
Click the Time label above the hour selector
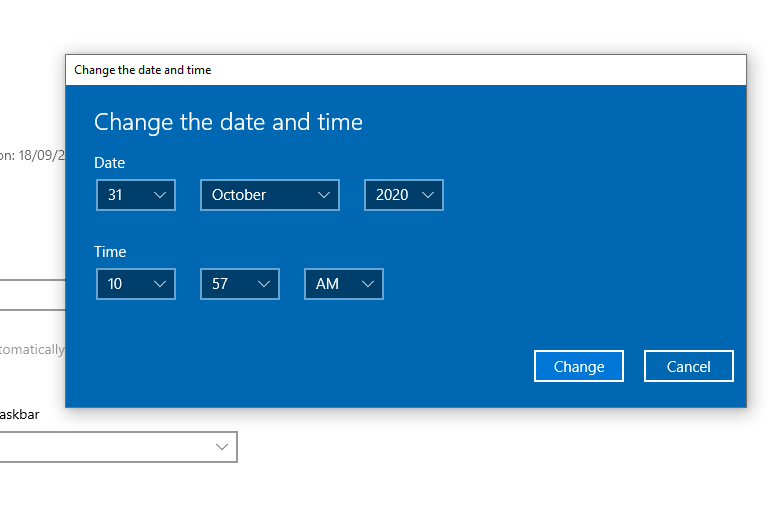point(110,252)
